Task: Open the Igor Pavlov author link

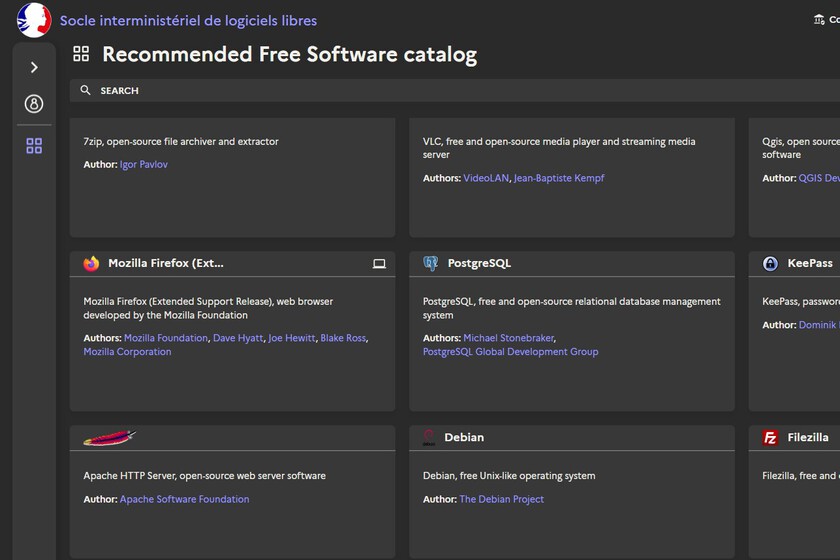Action: point(144,164)
